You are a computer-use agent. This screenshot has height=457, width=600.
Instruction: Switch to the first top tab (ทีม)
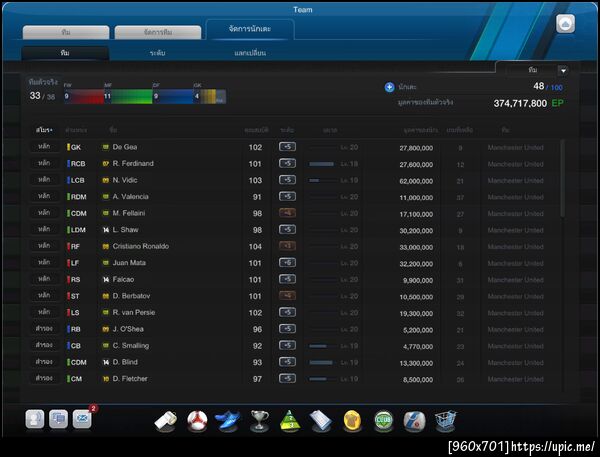(x=66, y=32)
